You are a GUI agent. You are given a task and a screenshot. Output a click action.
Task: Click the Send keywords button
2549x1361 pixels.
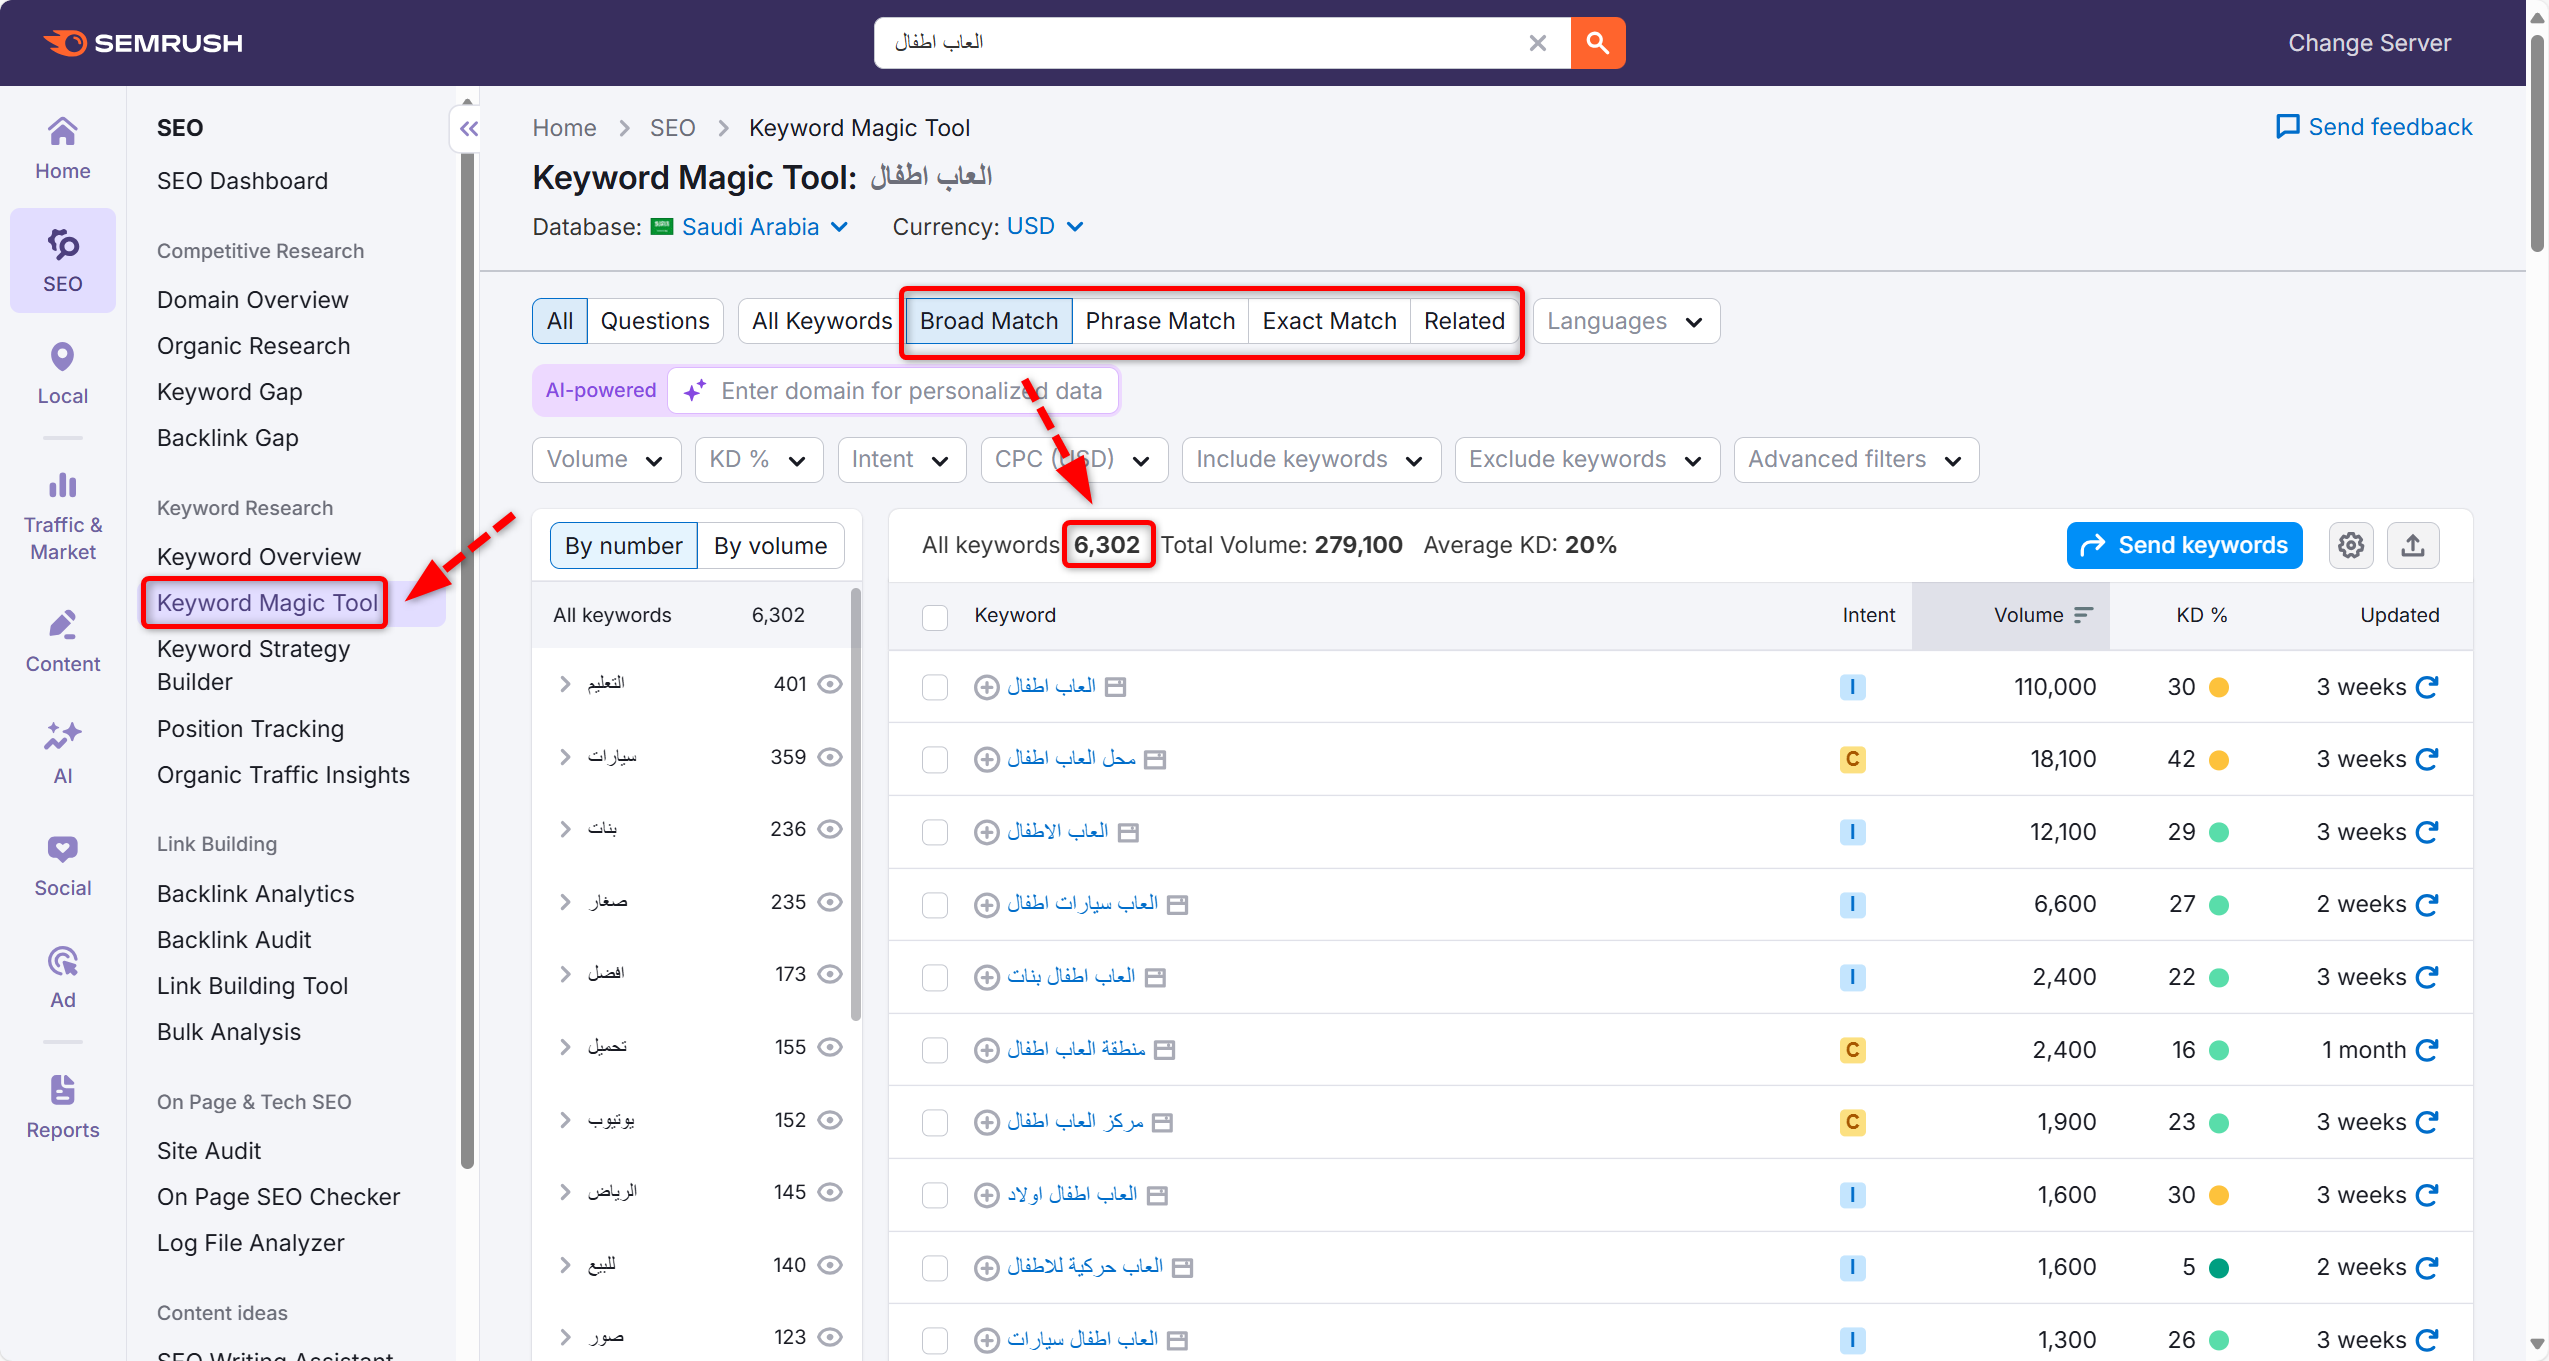[x=2184, y=545]
